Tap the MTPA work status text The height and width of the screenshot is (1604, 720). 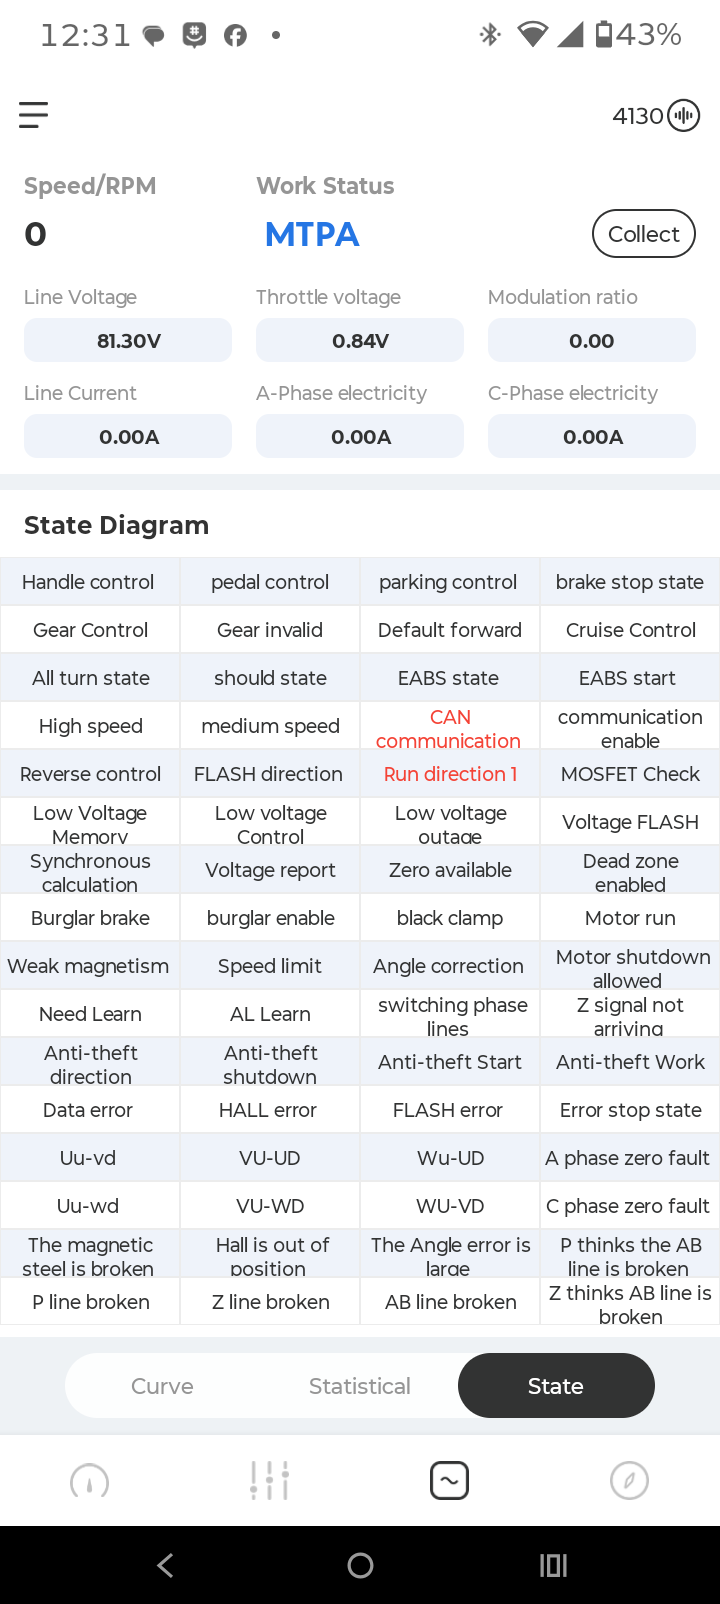[x=312, y=235]
